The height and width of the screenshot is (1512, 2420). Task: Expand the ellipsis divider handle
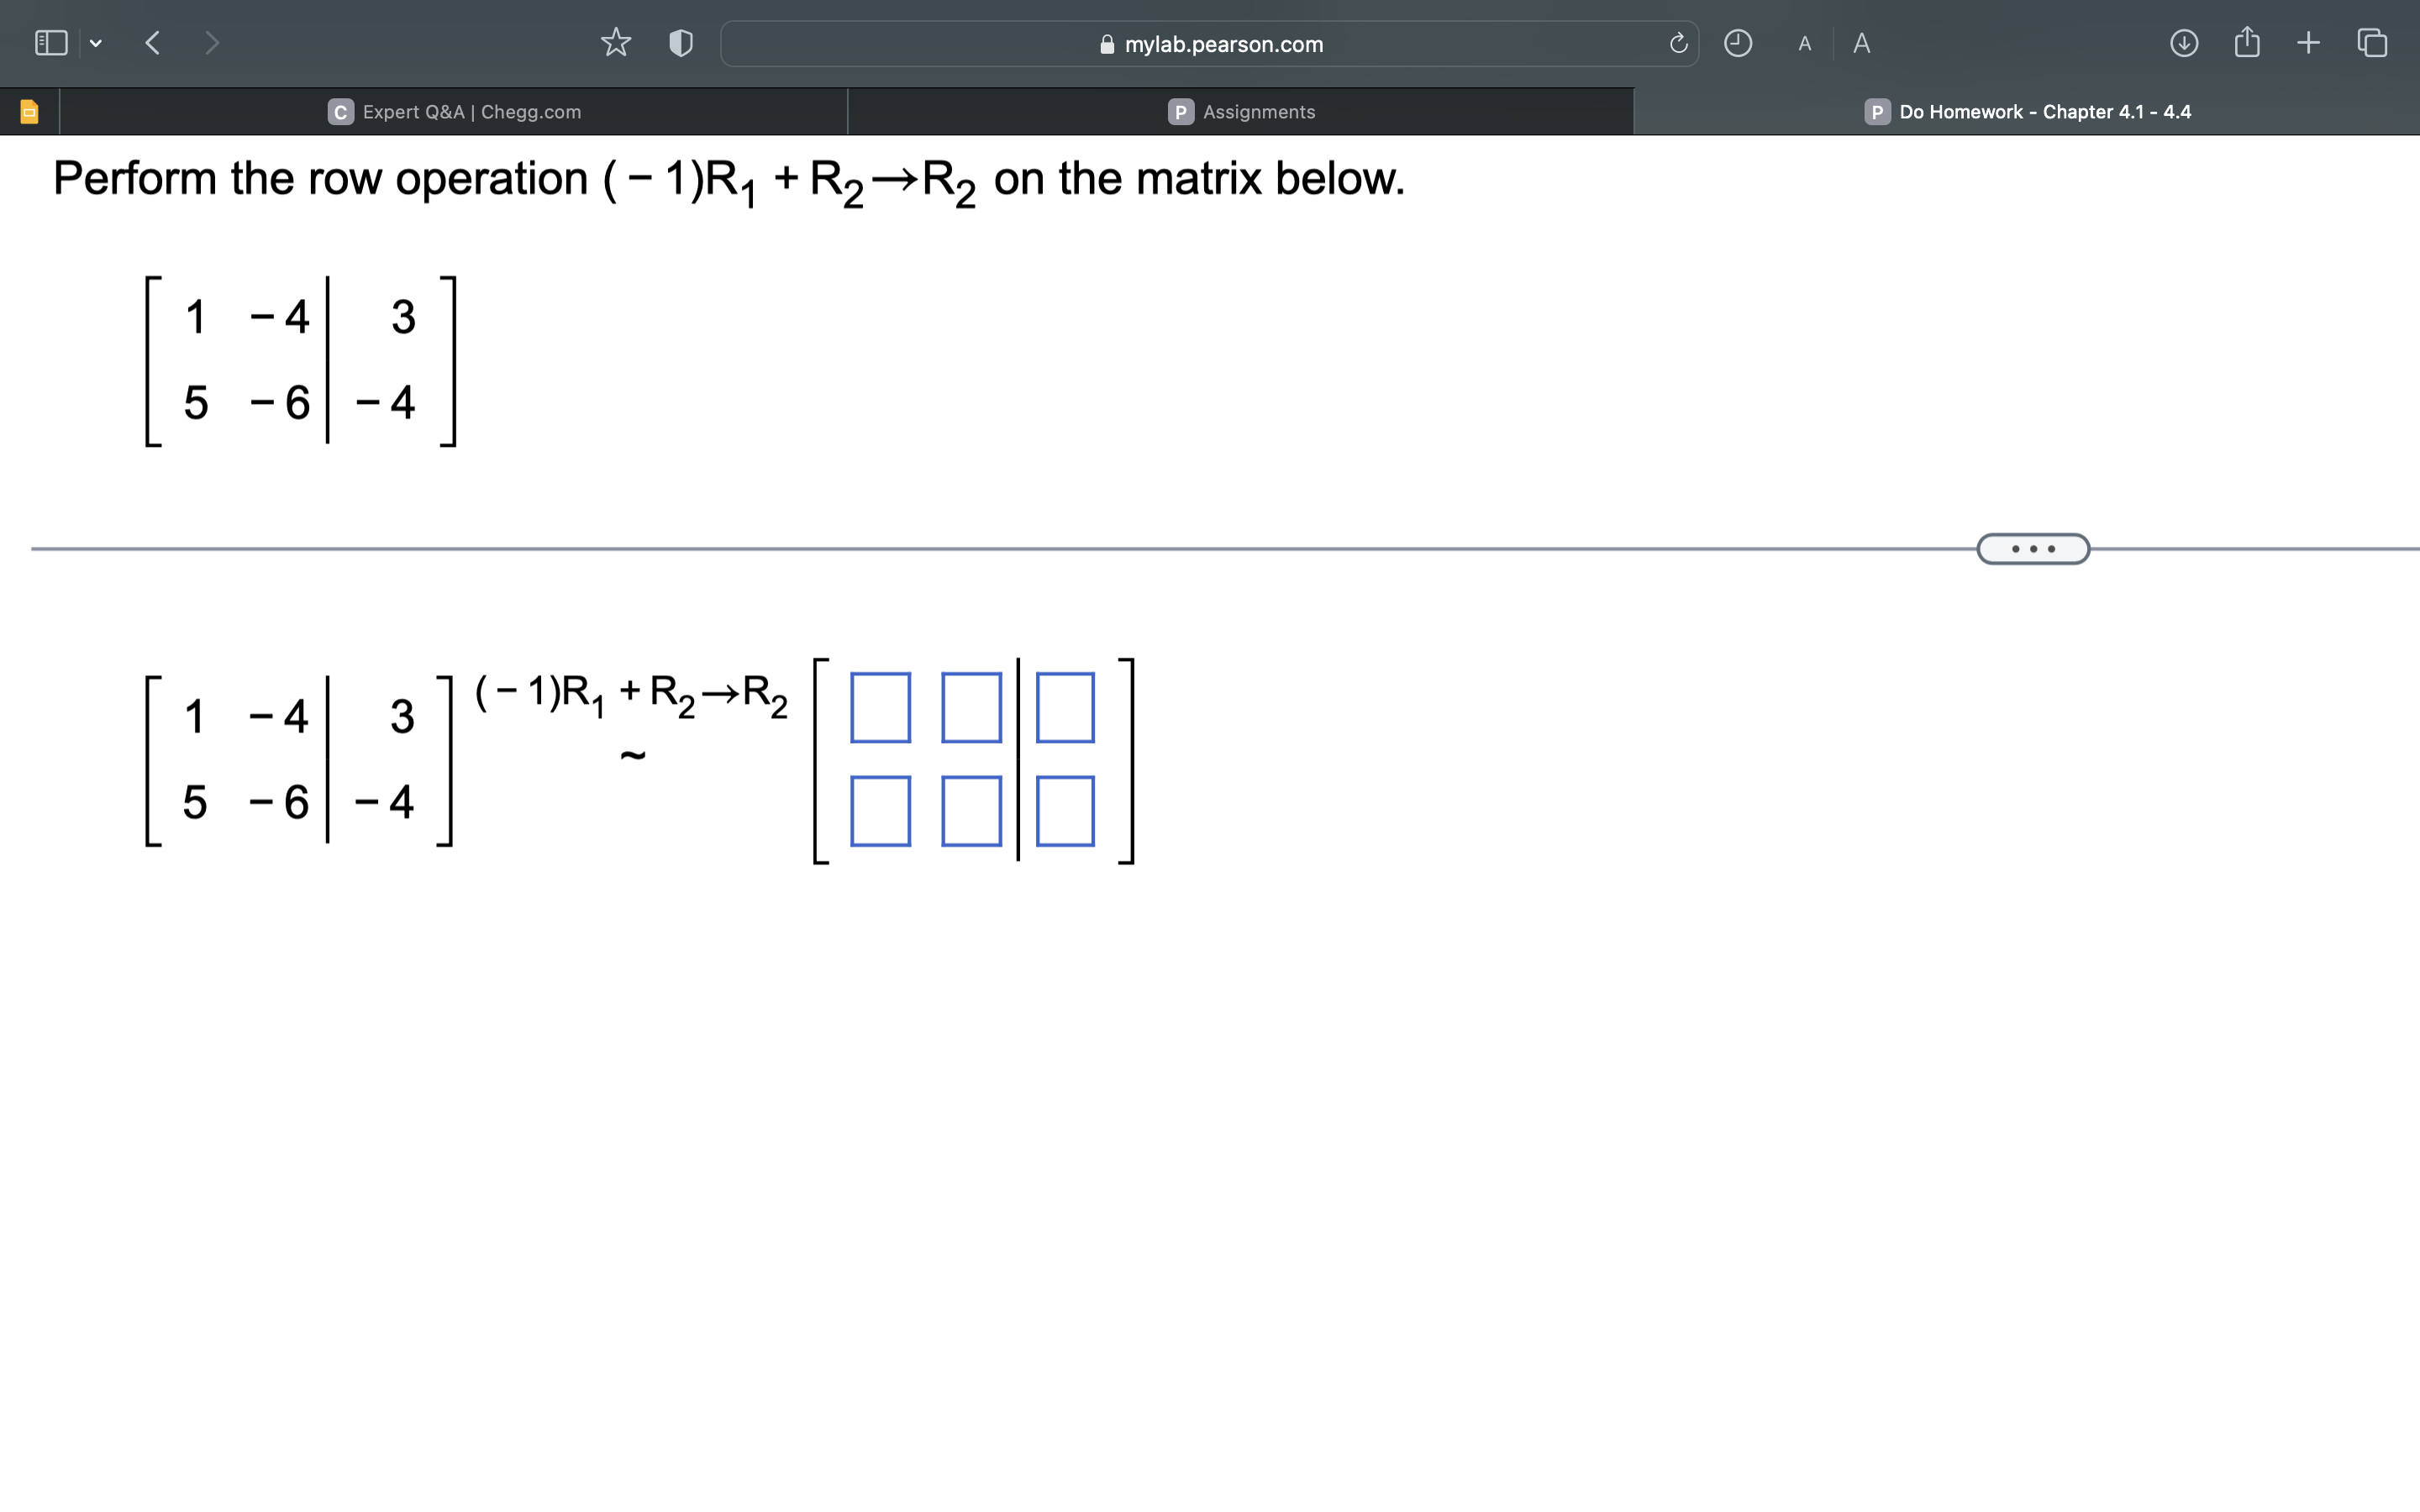2031,548
